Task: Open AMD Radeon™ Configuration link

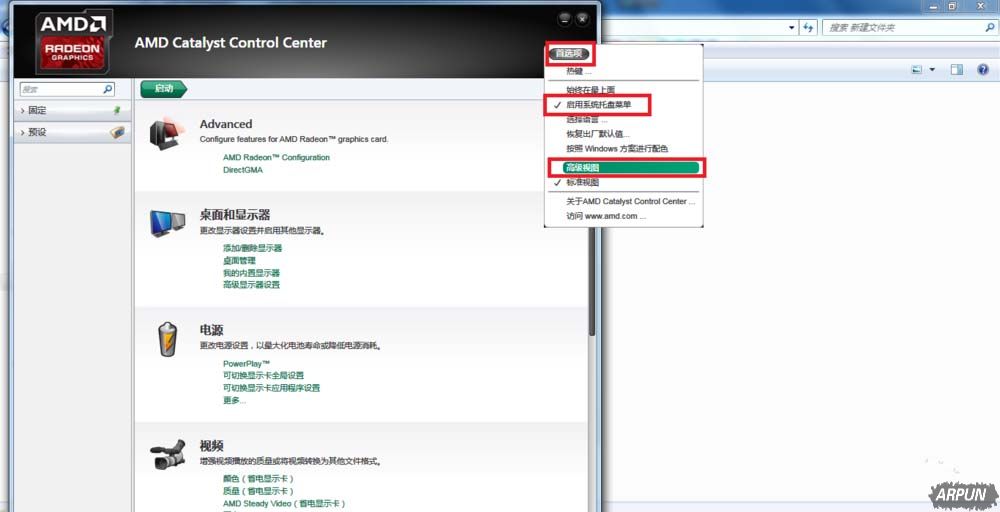Action: click(276, 157)
